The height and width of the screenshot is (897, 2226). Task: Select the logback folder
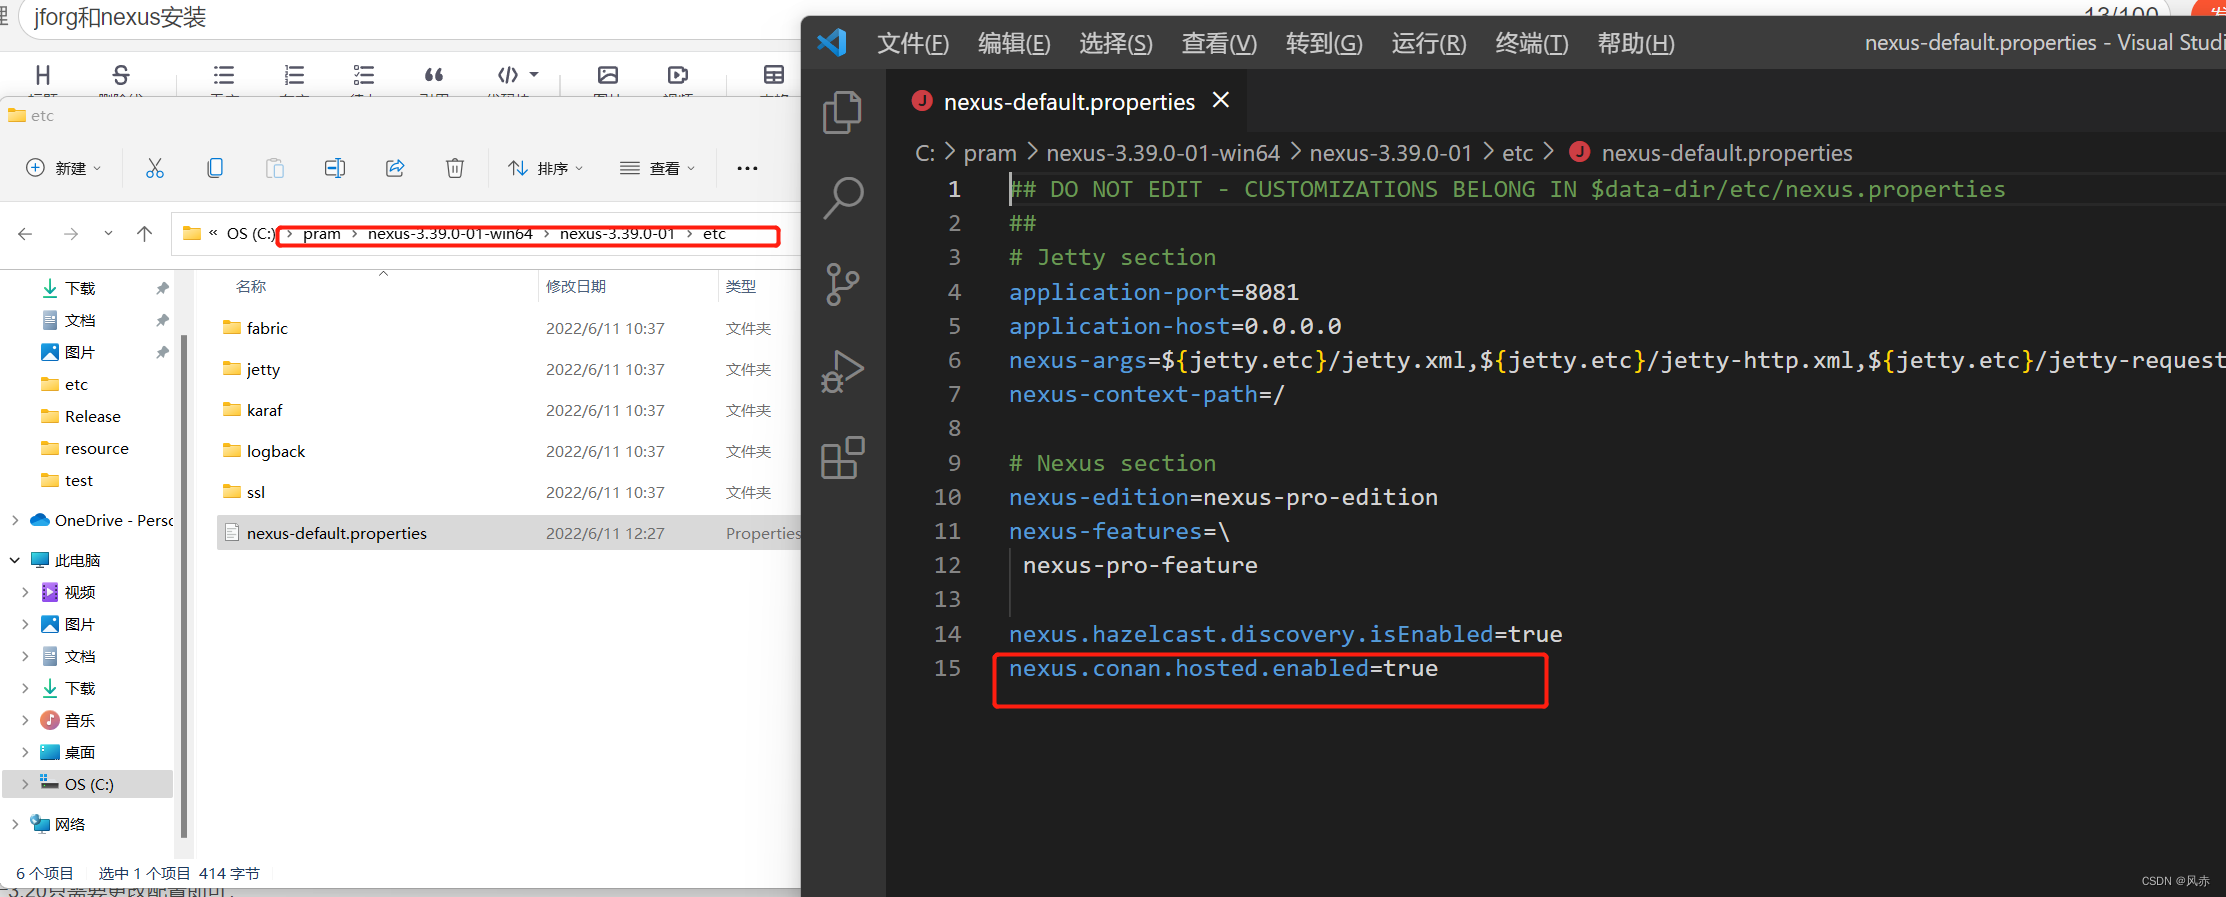pos(508,451)
